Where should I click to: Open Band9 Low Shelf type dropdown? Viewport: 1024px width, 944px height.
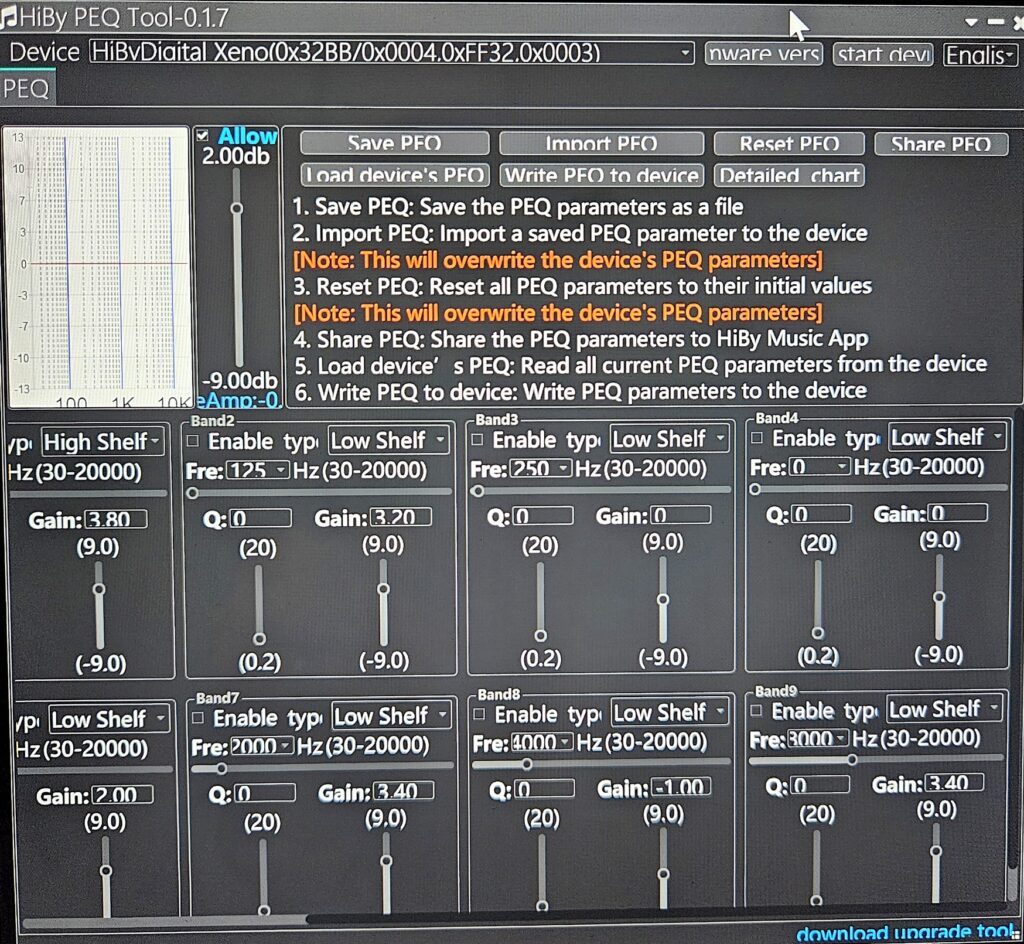click(944, 708)
